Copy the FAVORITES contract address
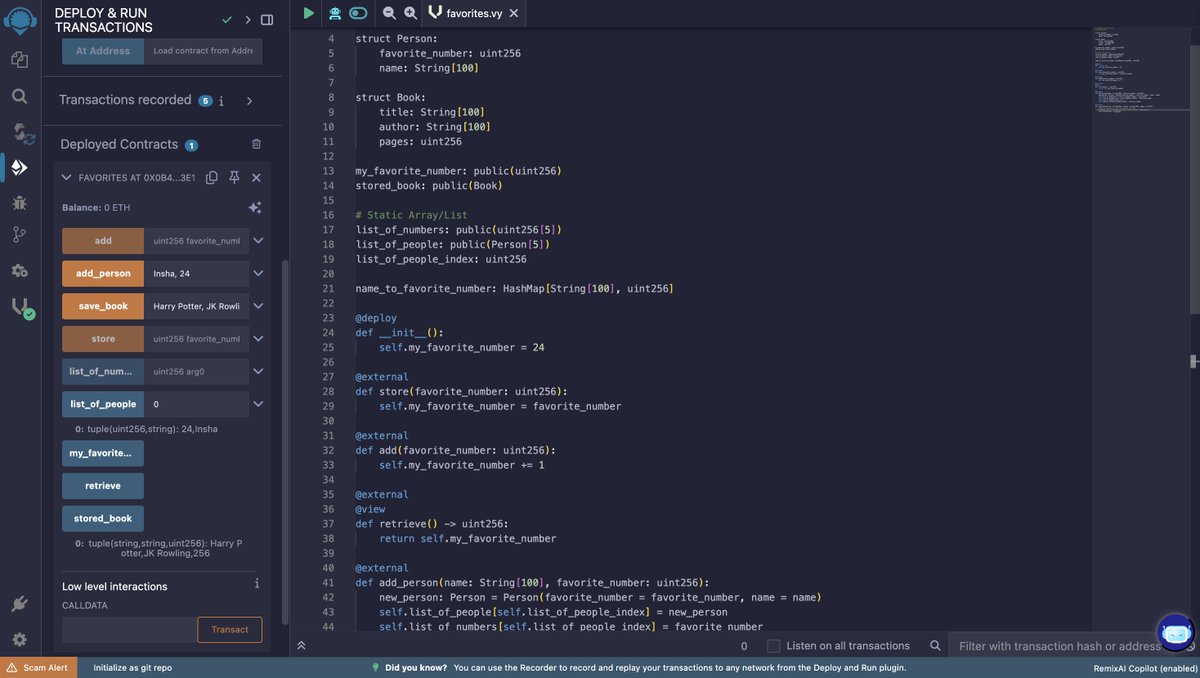This screenshot has height=678, width=1200. [212, 177]
